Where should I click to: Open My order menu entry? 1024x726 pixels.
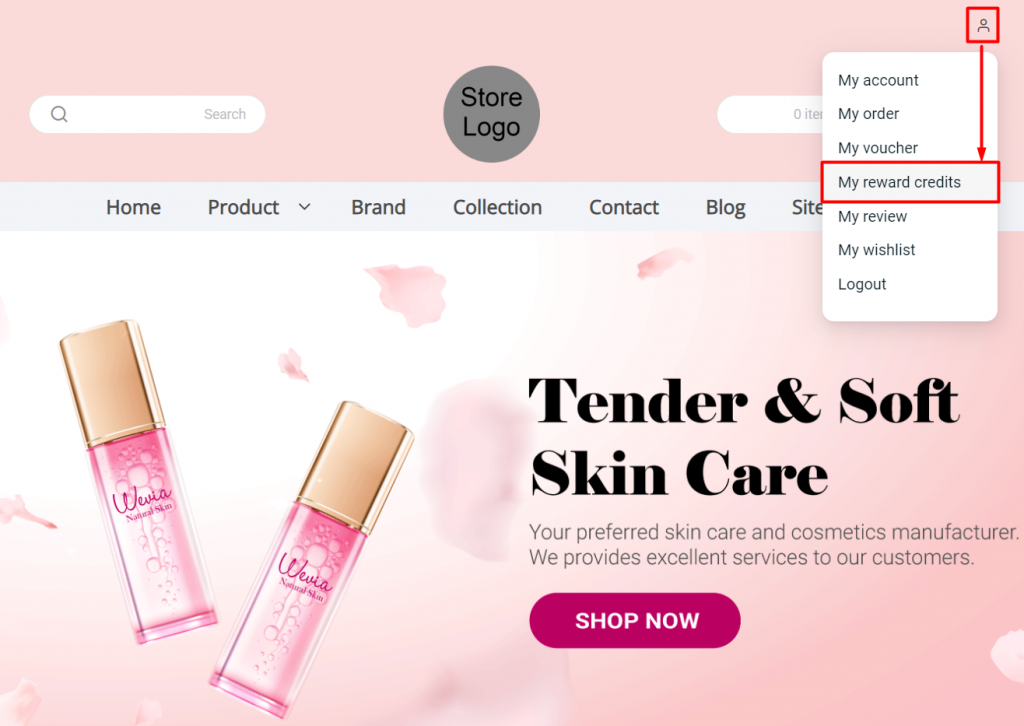tap(868, 114)
